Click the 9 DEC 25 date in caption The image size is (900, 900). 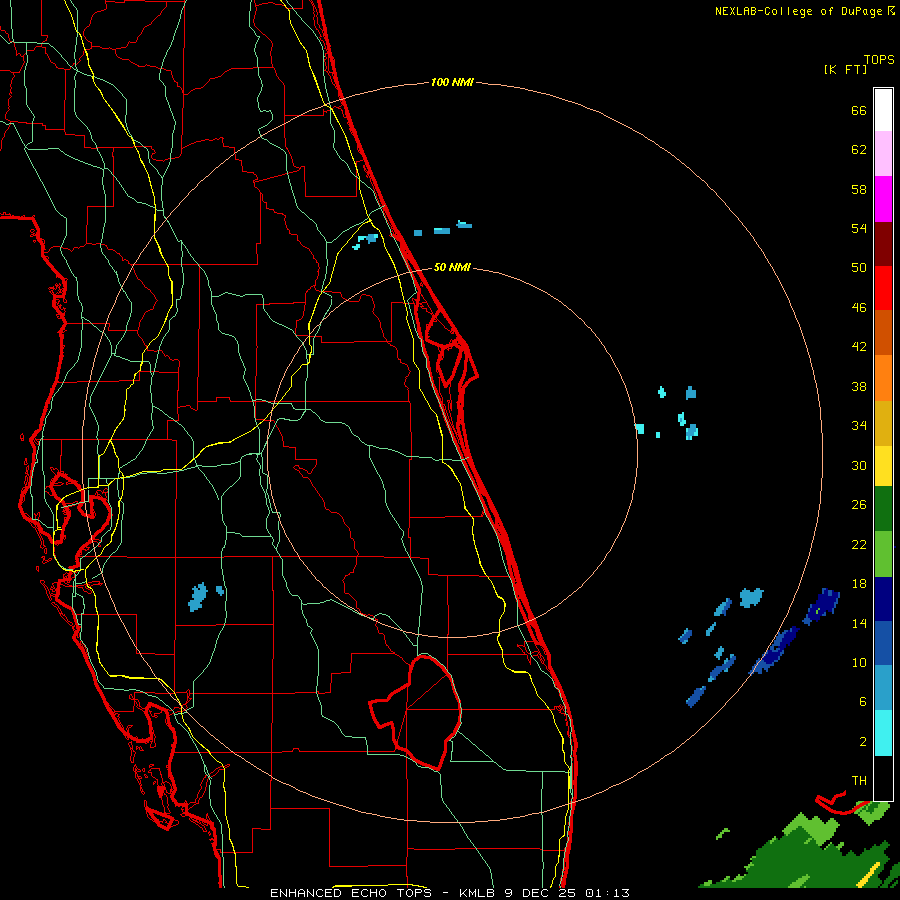click(x=539, y=893)
